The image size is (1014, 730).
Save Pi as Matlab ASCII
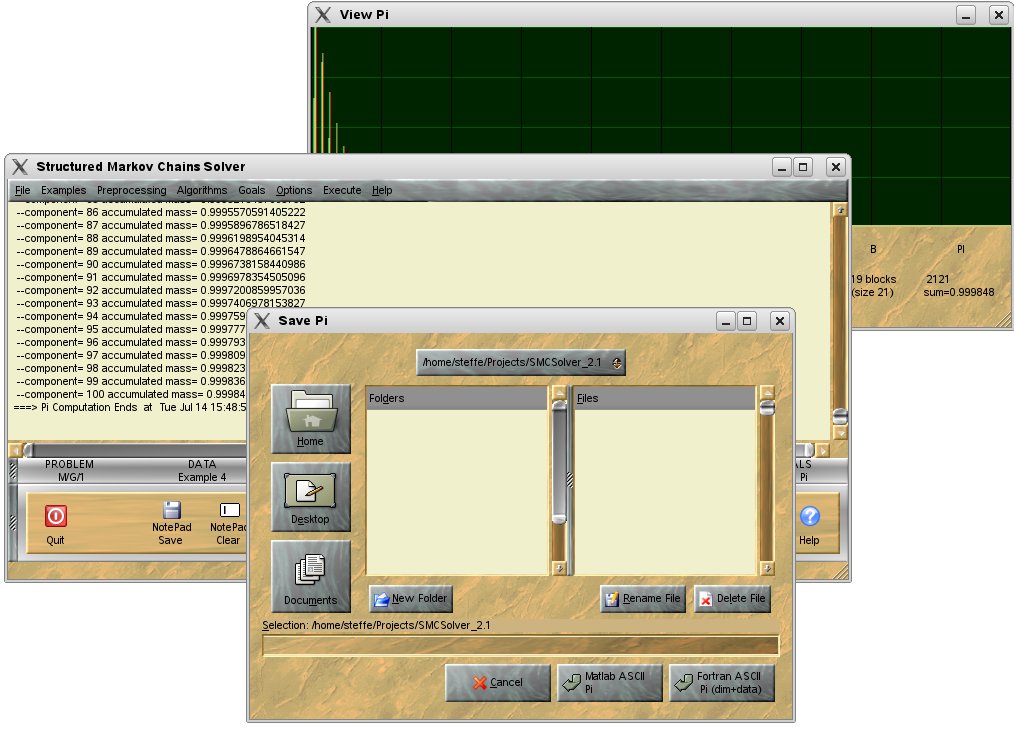pyautogui.click(x=609, y=682)
